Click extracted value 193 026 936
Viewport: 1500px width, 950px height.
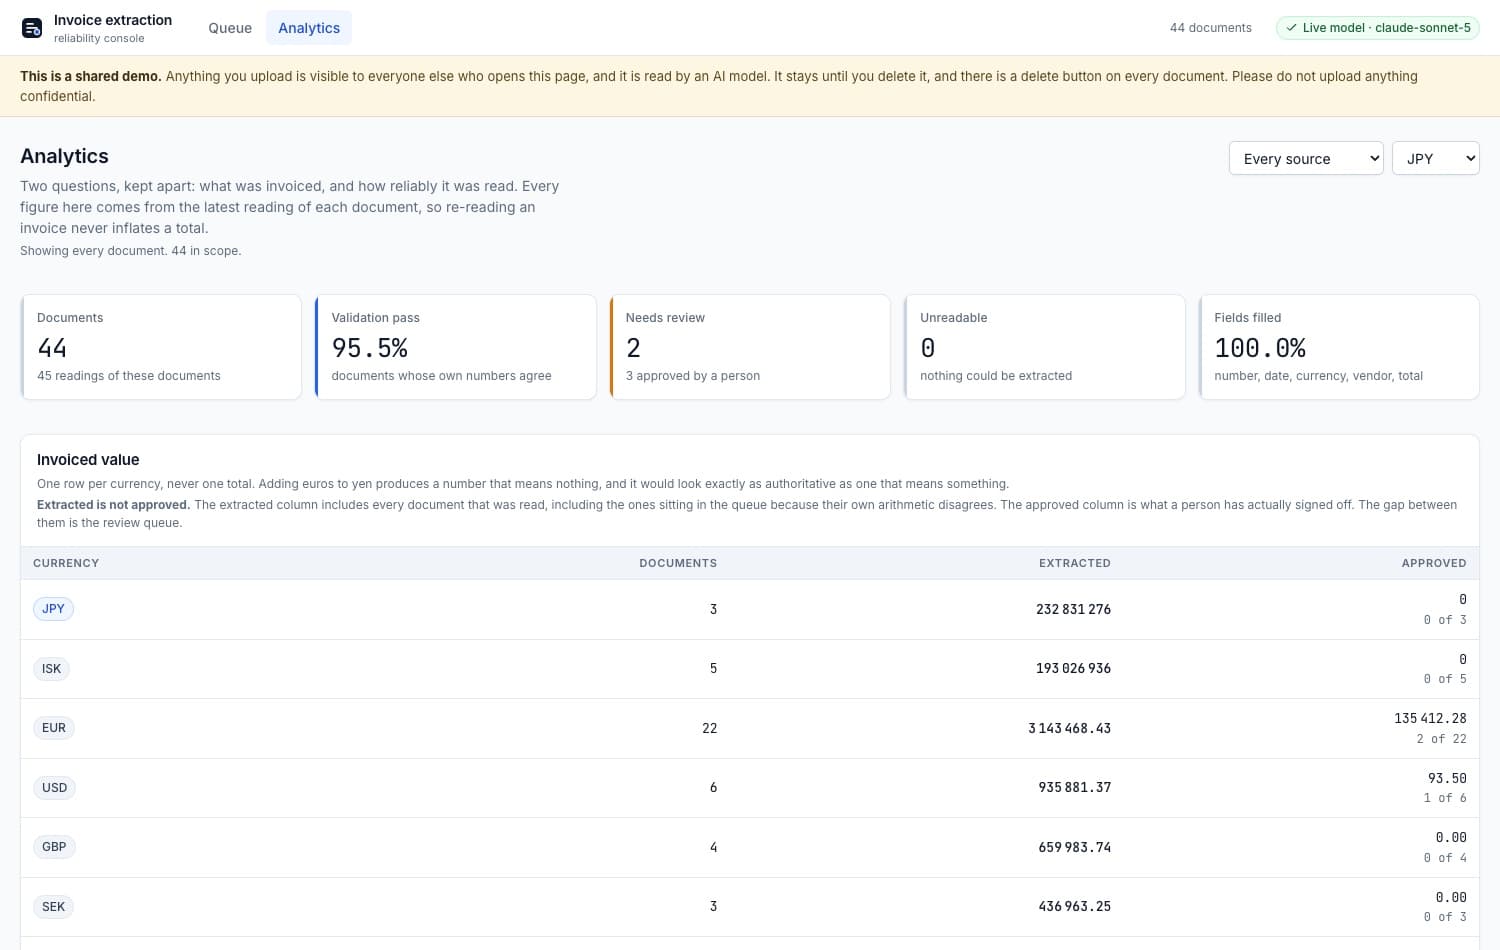click(x=1073, y=668)
